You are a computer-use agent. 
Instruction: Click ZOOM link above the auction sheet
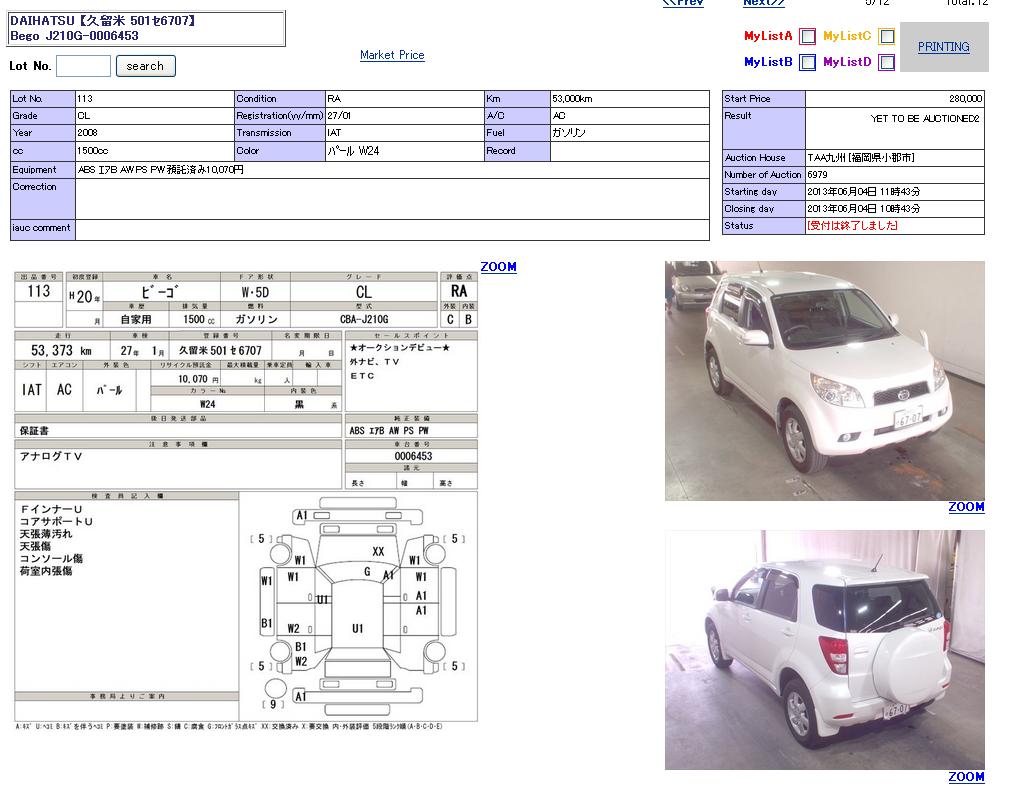coord(498,267)
